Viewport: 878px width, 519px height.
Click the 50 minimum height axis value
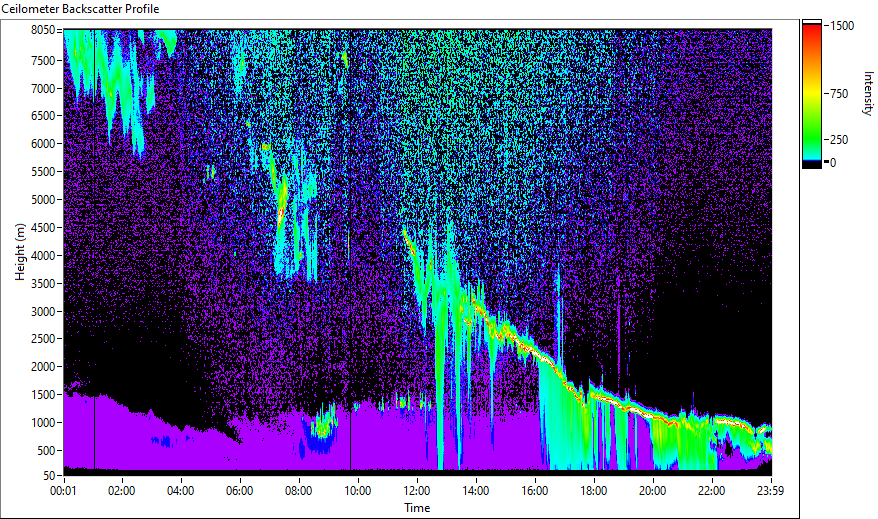pos(49,476)
